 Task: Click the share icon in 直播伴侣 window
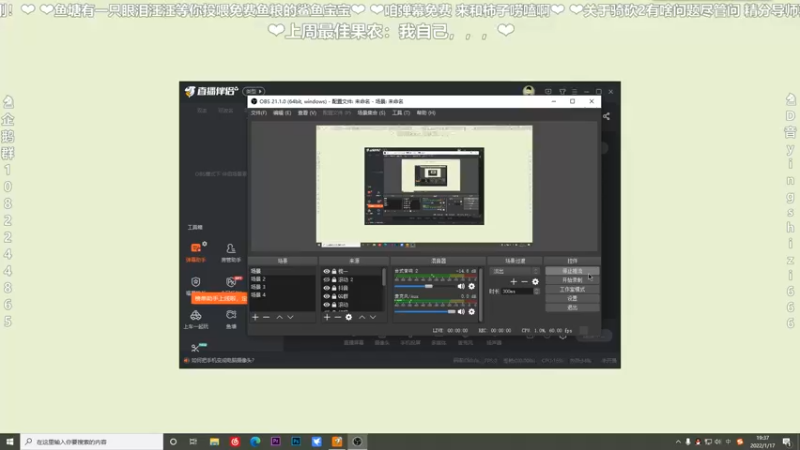pyautogui.click(x=607, y=116)
